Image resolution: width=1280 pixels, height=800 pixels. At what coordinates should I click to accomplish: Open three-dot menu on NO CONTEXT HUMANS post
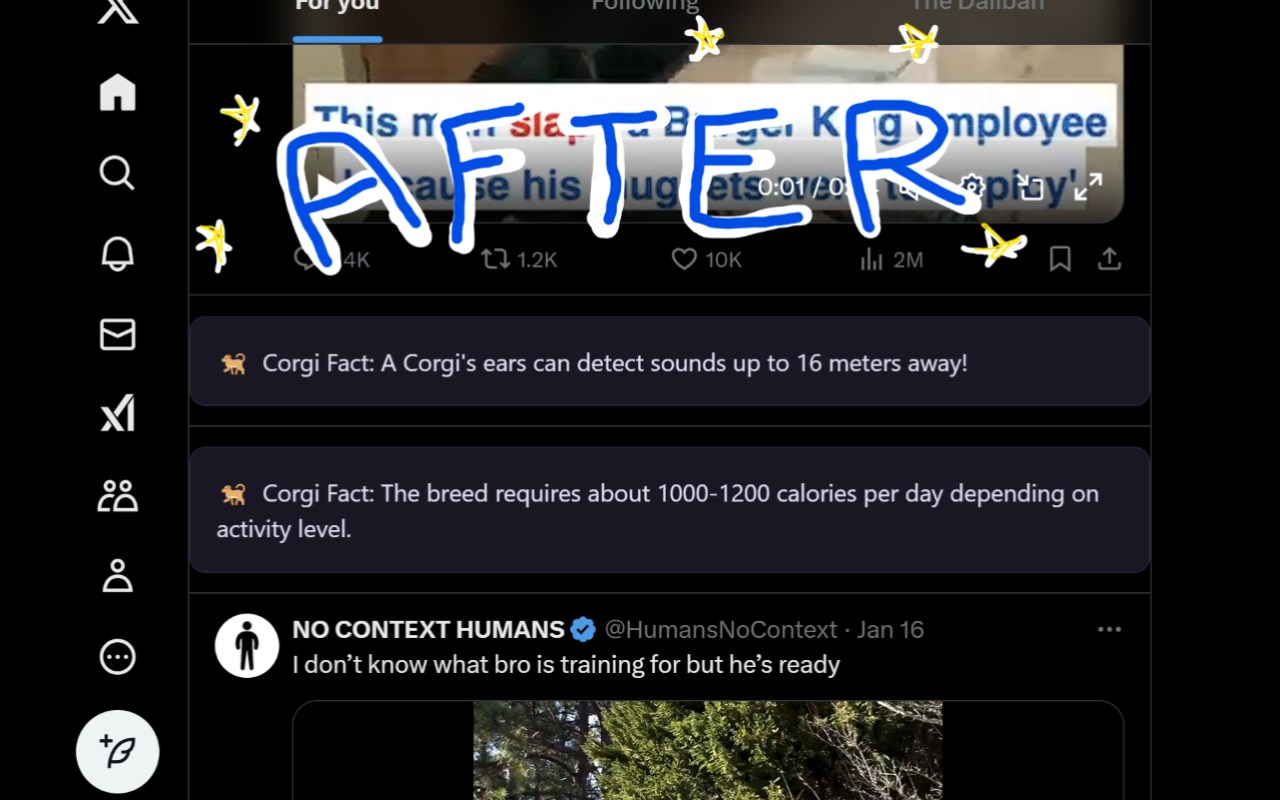pos(1109,629)
